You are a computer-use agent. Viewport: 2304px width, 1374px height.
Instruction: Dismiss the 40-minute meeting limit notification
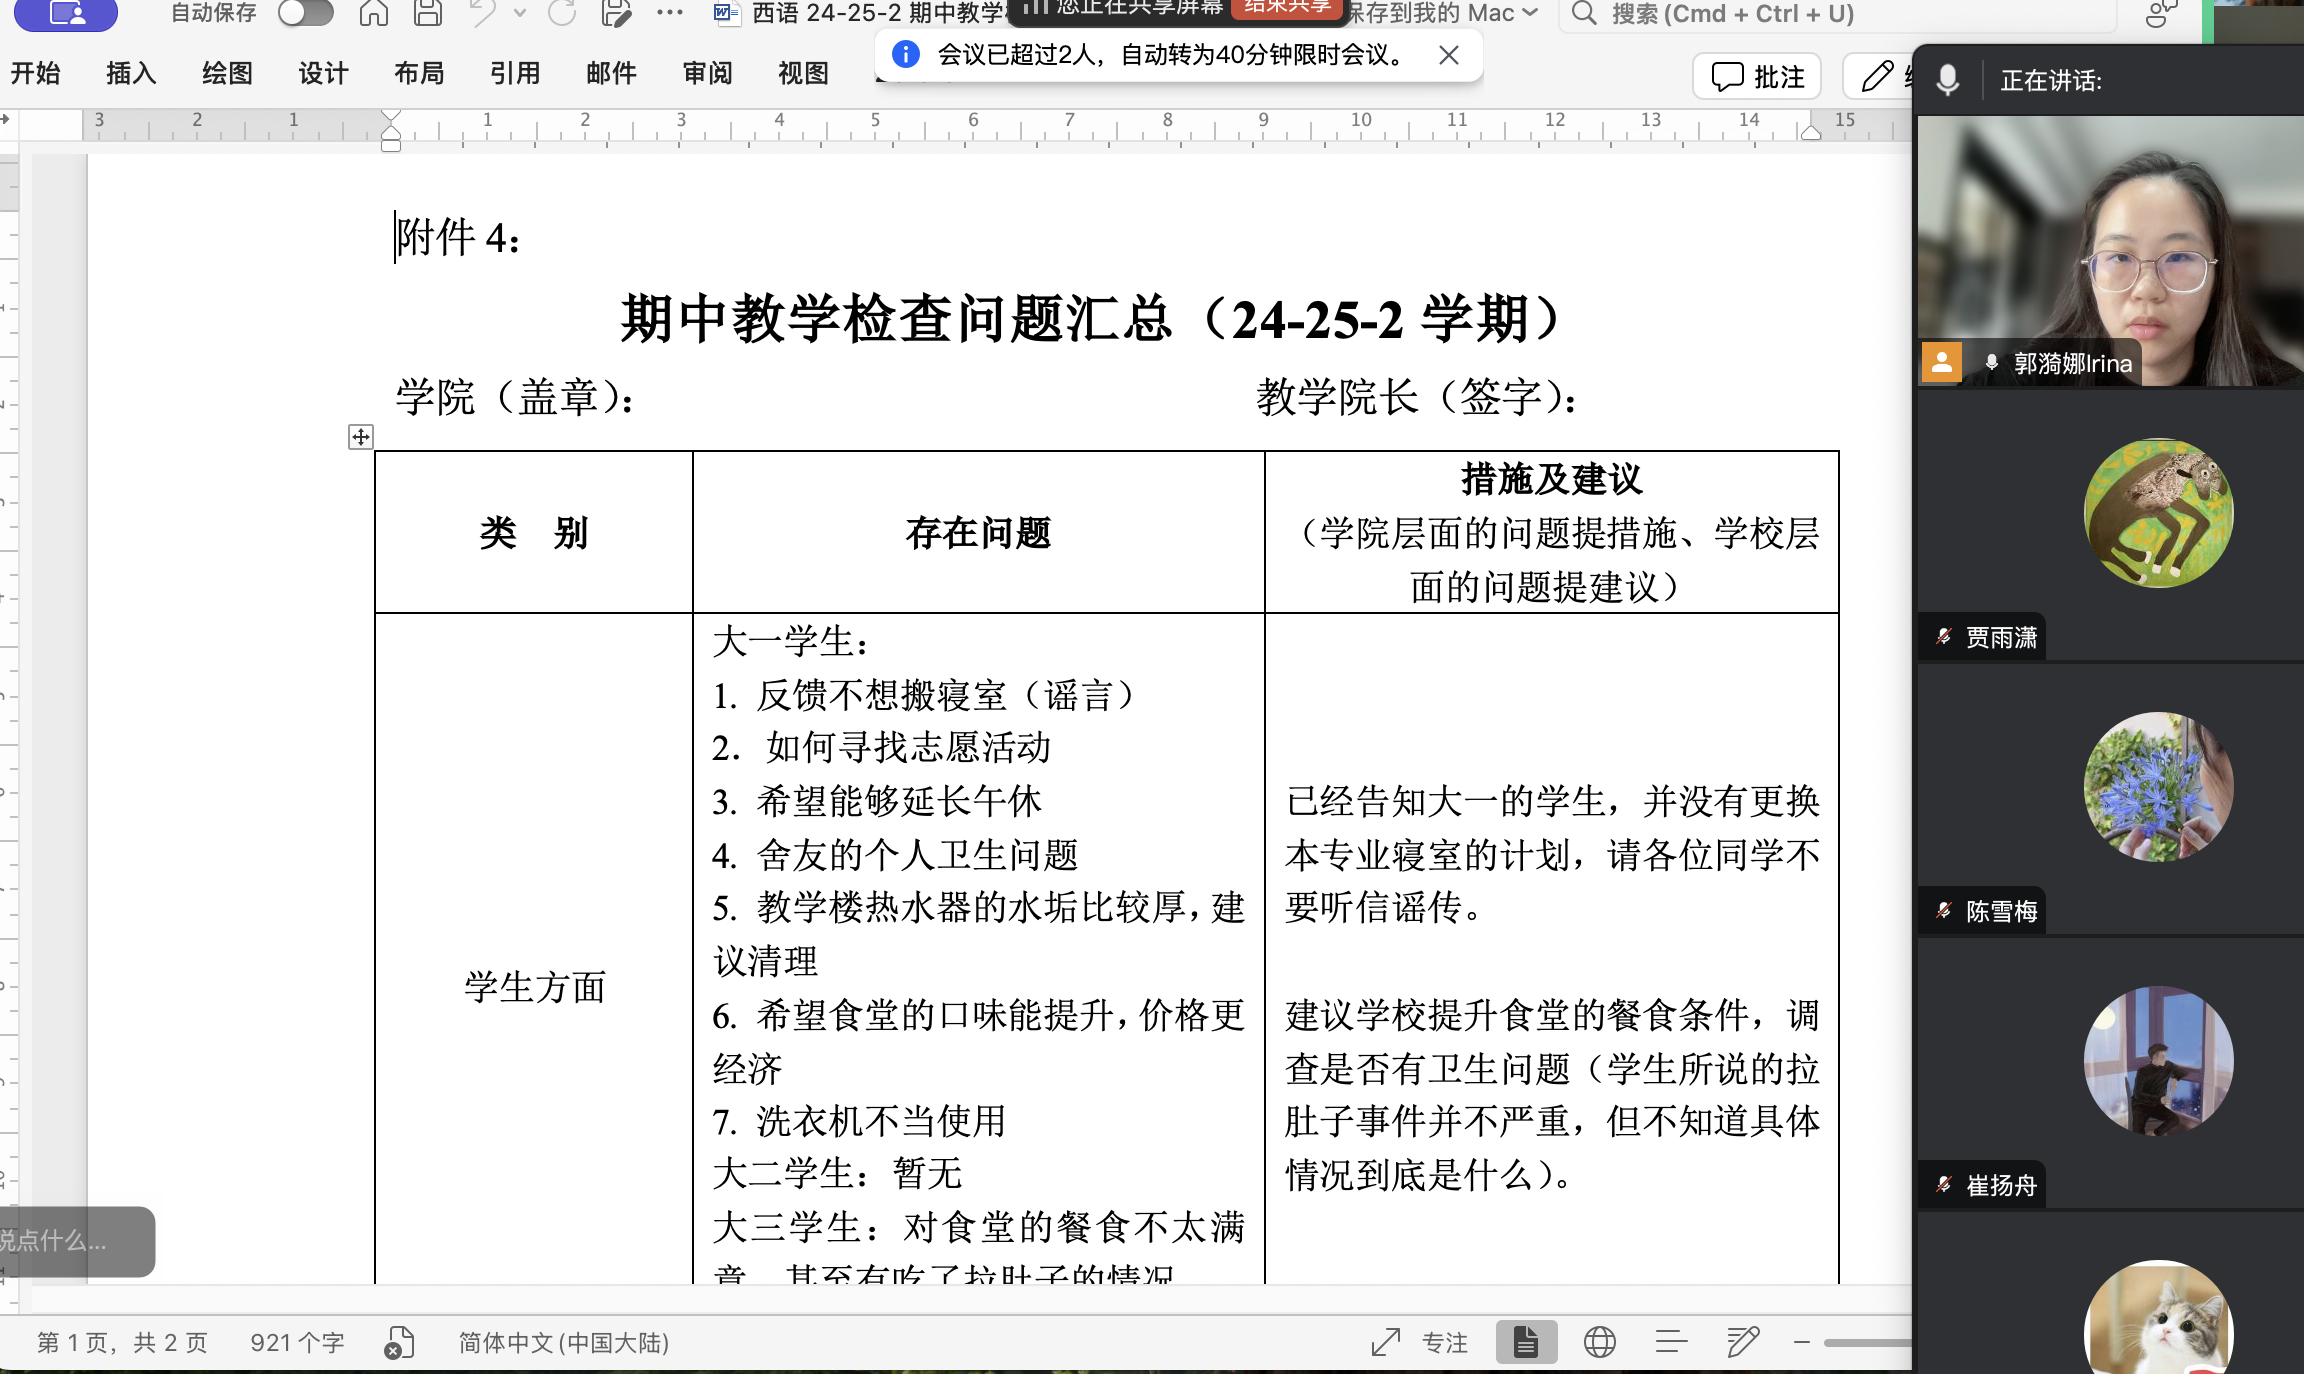(x=1449, y=55)
